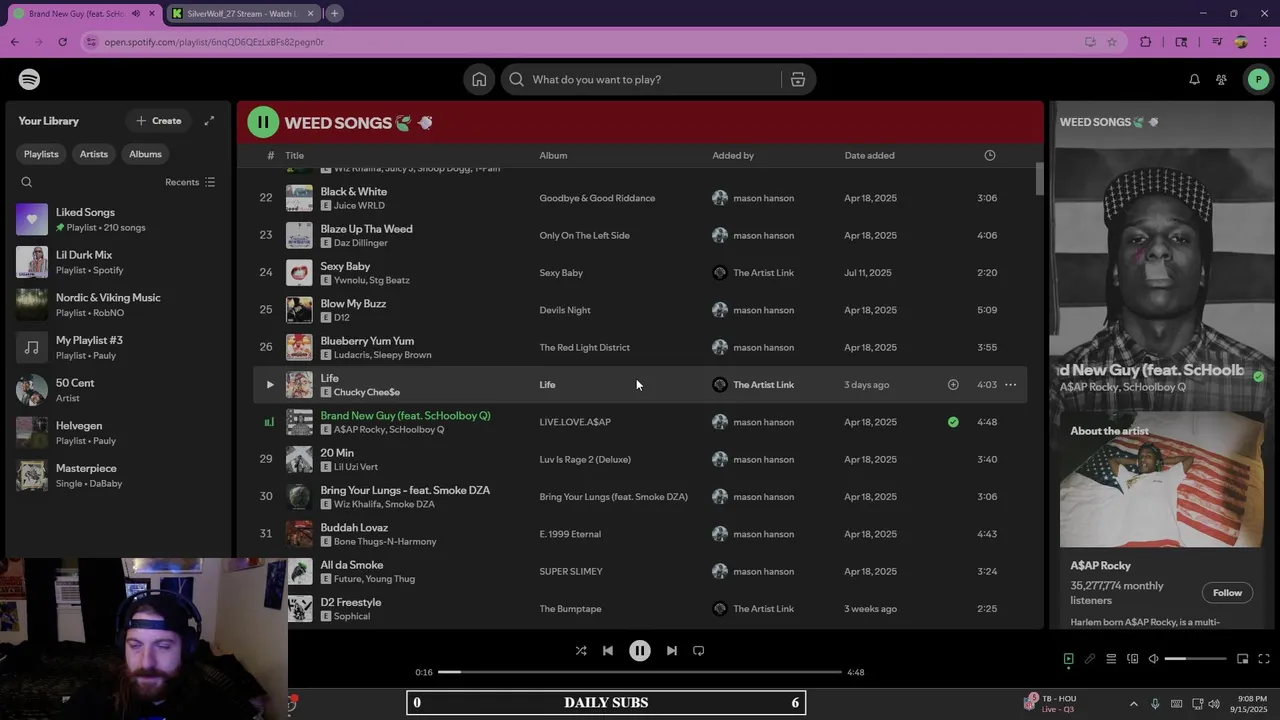This screenshot has height=720, width=1280.
Task: Click the green check on Brand New Guy row
Action: click(953, 422)
